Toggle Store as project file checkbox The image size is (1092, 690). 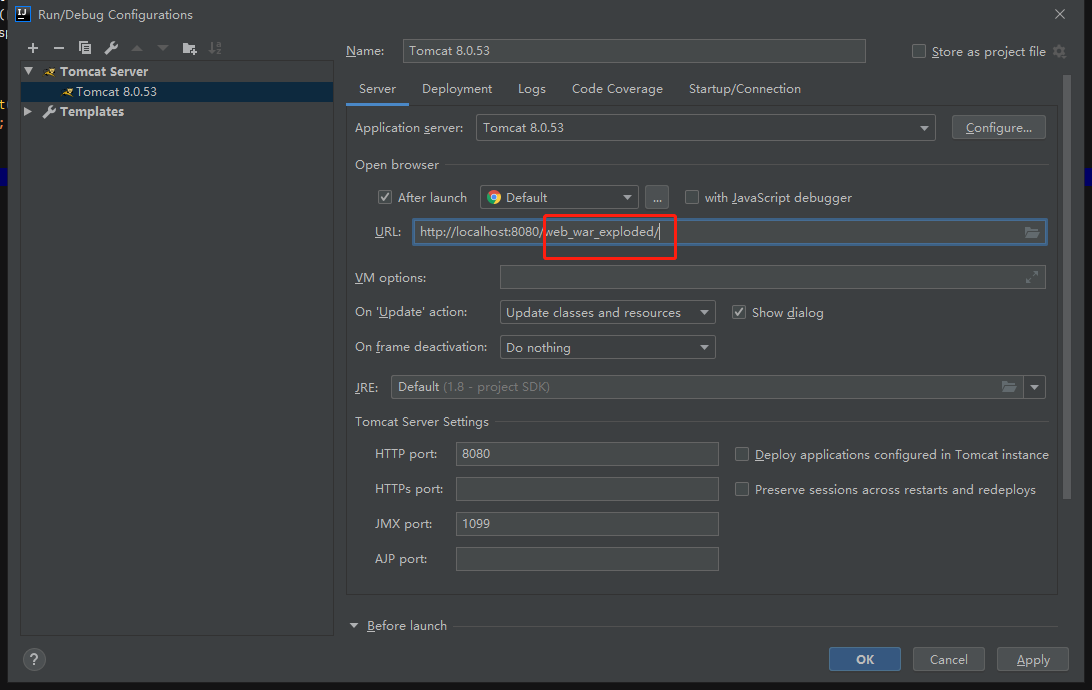(919, 52)
